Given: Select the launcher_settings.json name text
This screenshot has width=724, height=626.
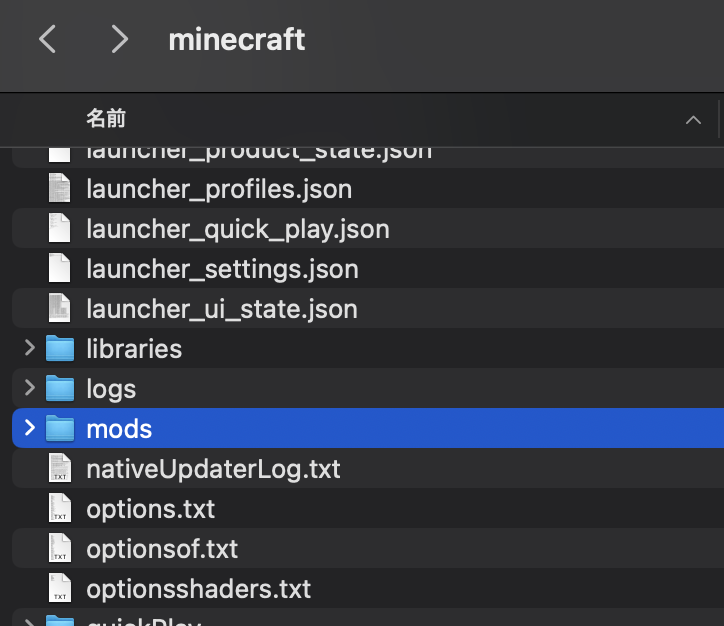Looking at the screenshot, I should point(222,269).
